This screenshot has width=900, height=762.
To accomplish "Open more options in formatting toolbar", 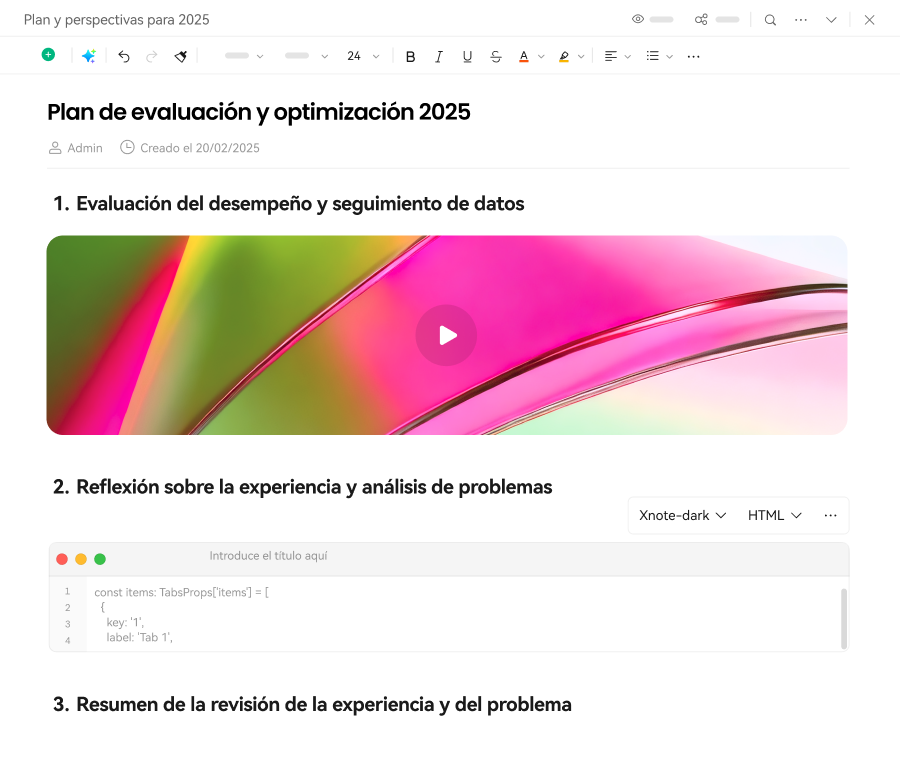I will click(694, 57).
